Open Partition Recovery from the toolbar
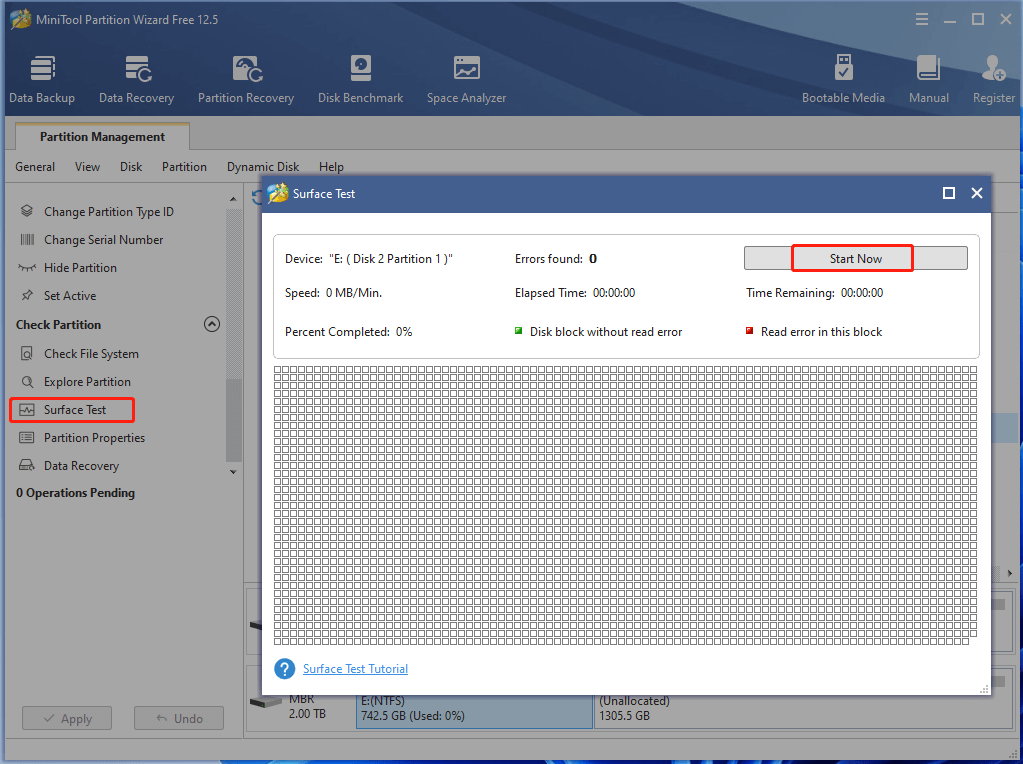Screen dimensions: 1023x764 [x=246, y=79]
